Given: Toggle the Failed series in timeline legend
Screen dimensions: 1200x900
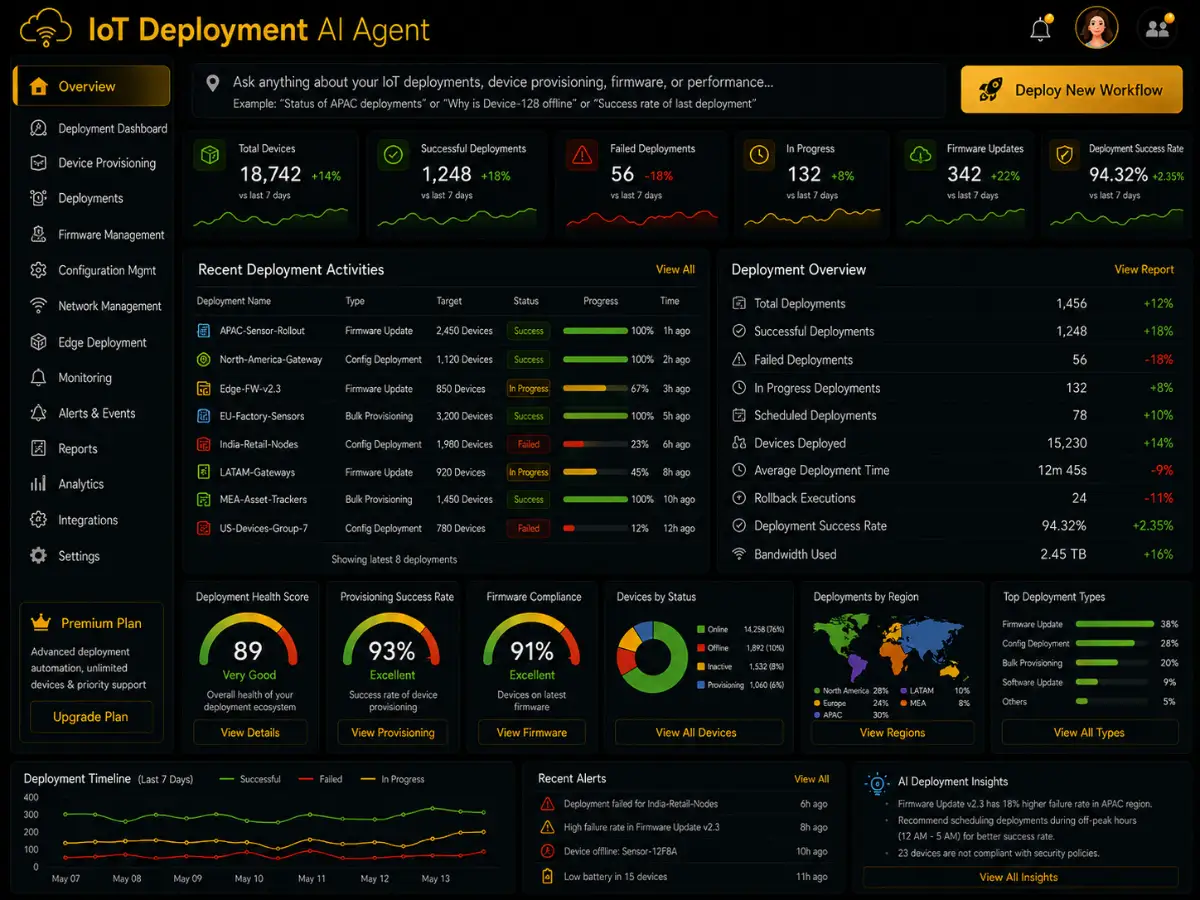Looking at the screenshot, I should pos(320,779).
